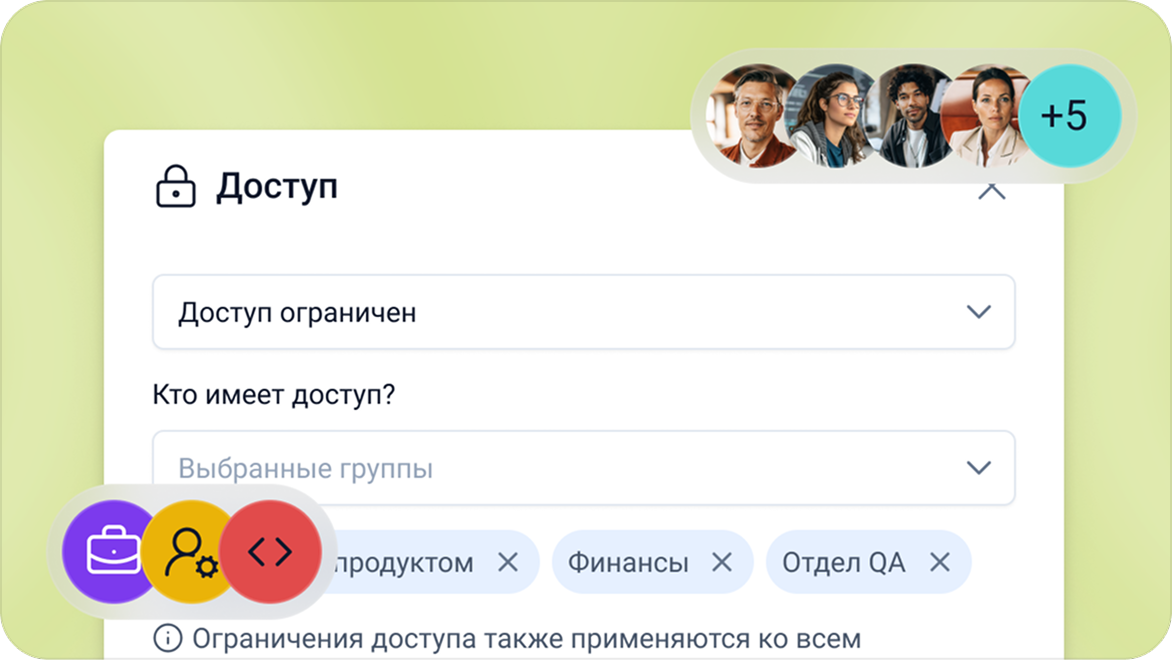Click the Кто имеет доступ? label
Image resolution: width=1172 pixels, height=660 pixels.
[274, 395]
